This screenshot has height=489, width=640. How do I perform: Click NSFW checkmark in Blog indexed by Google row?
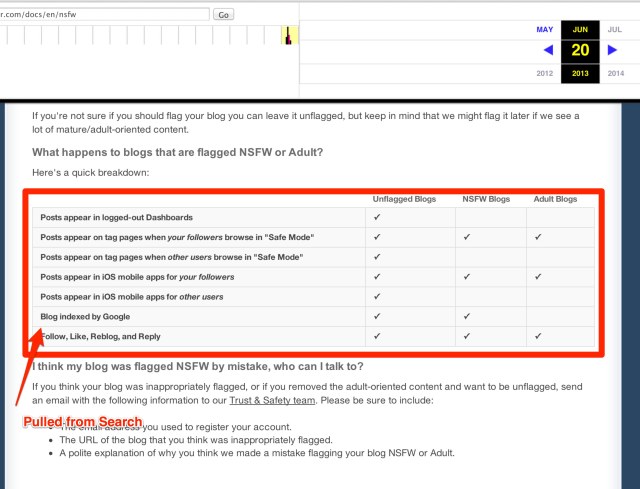[467, 316]
